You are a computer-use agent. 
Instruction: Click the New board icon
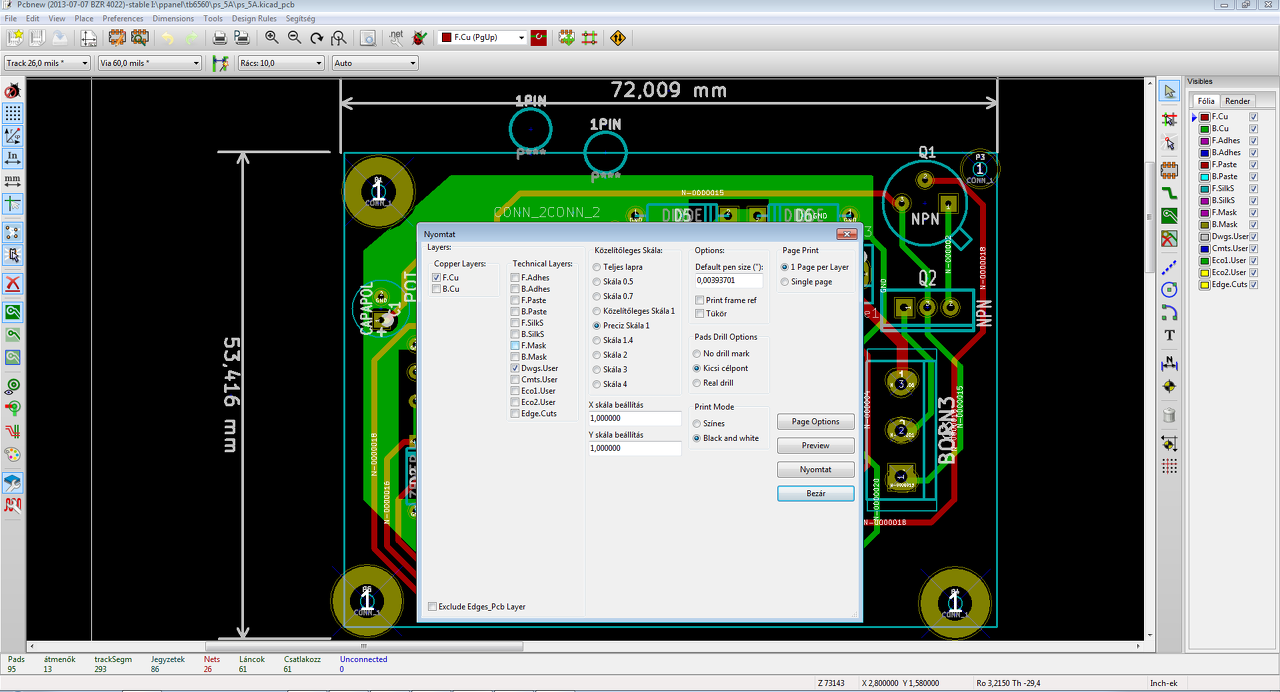tap(14, 38)
